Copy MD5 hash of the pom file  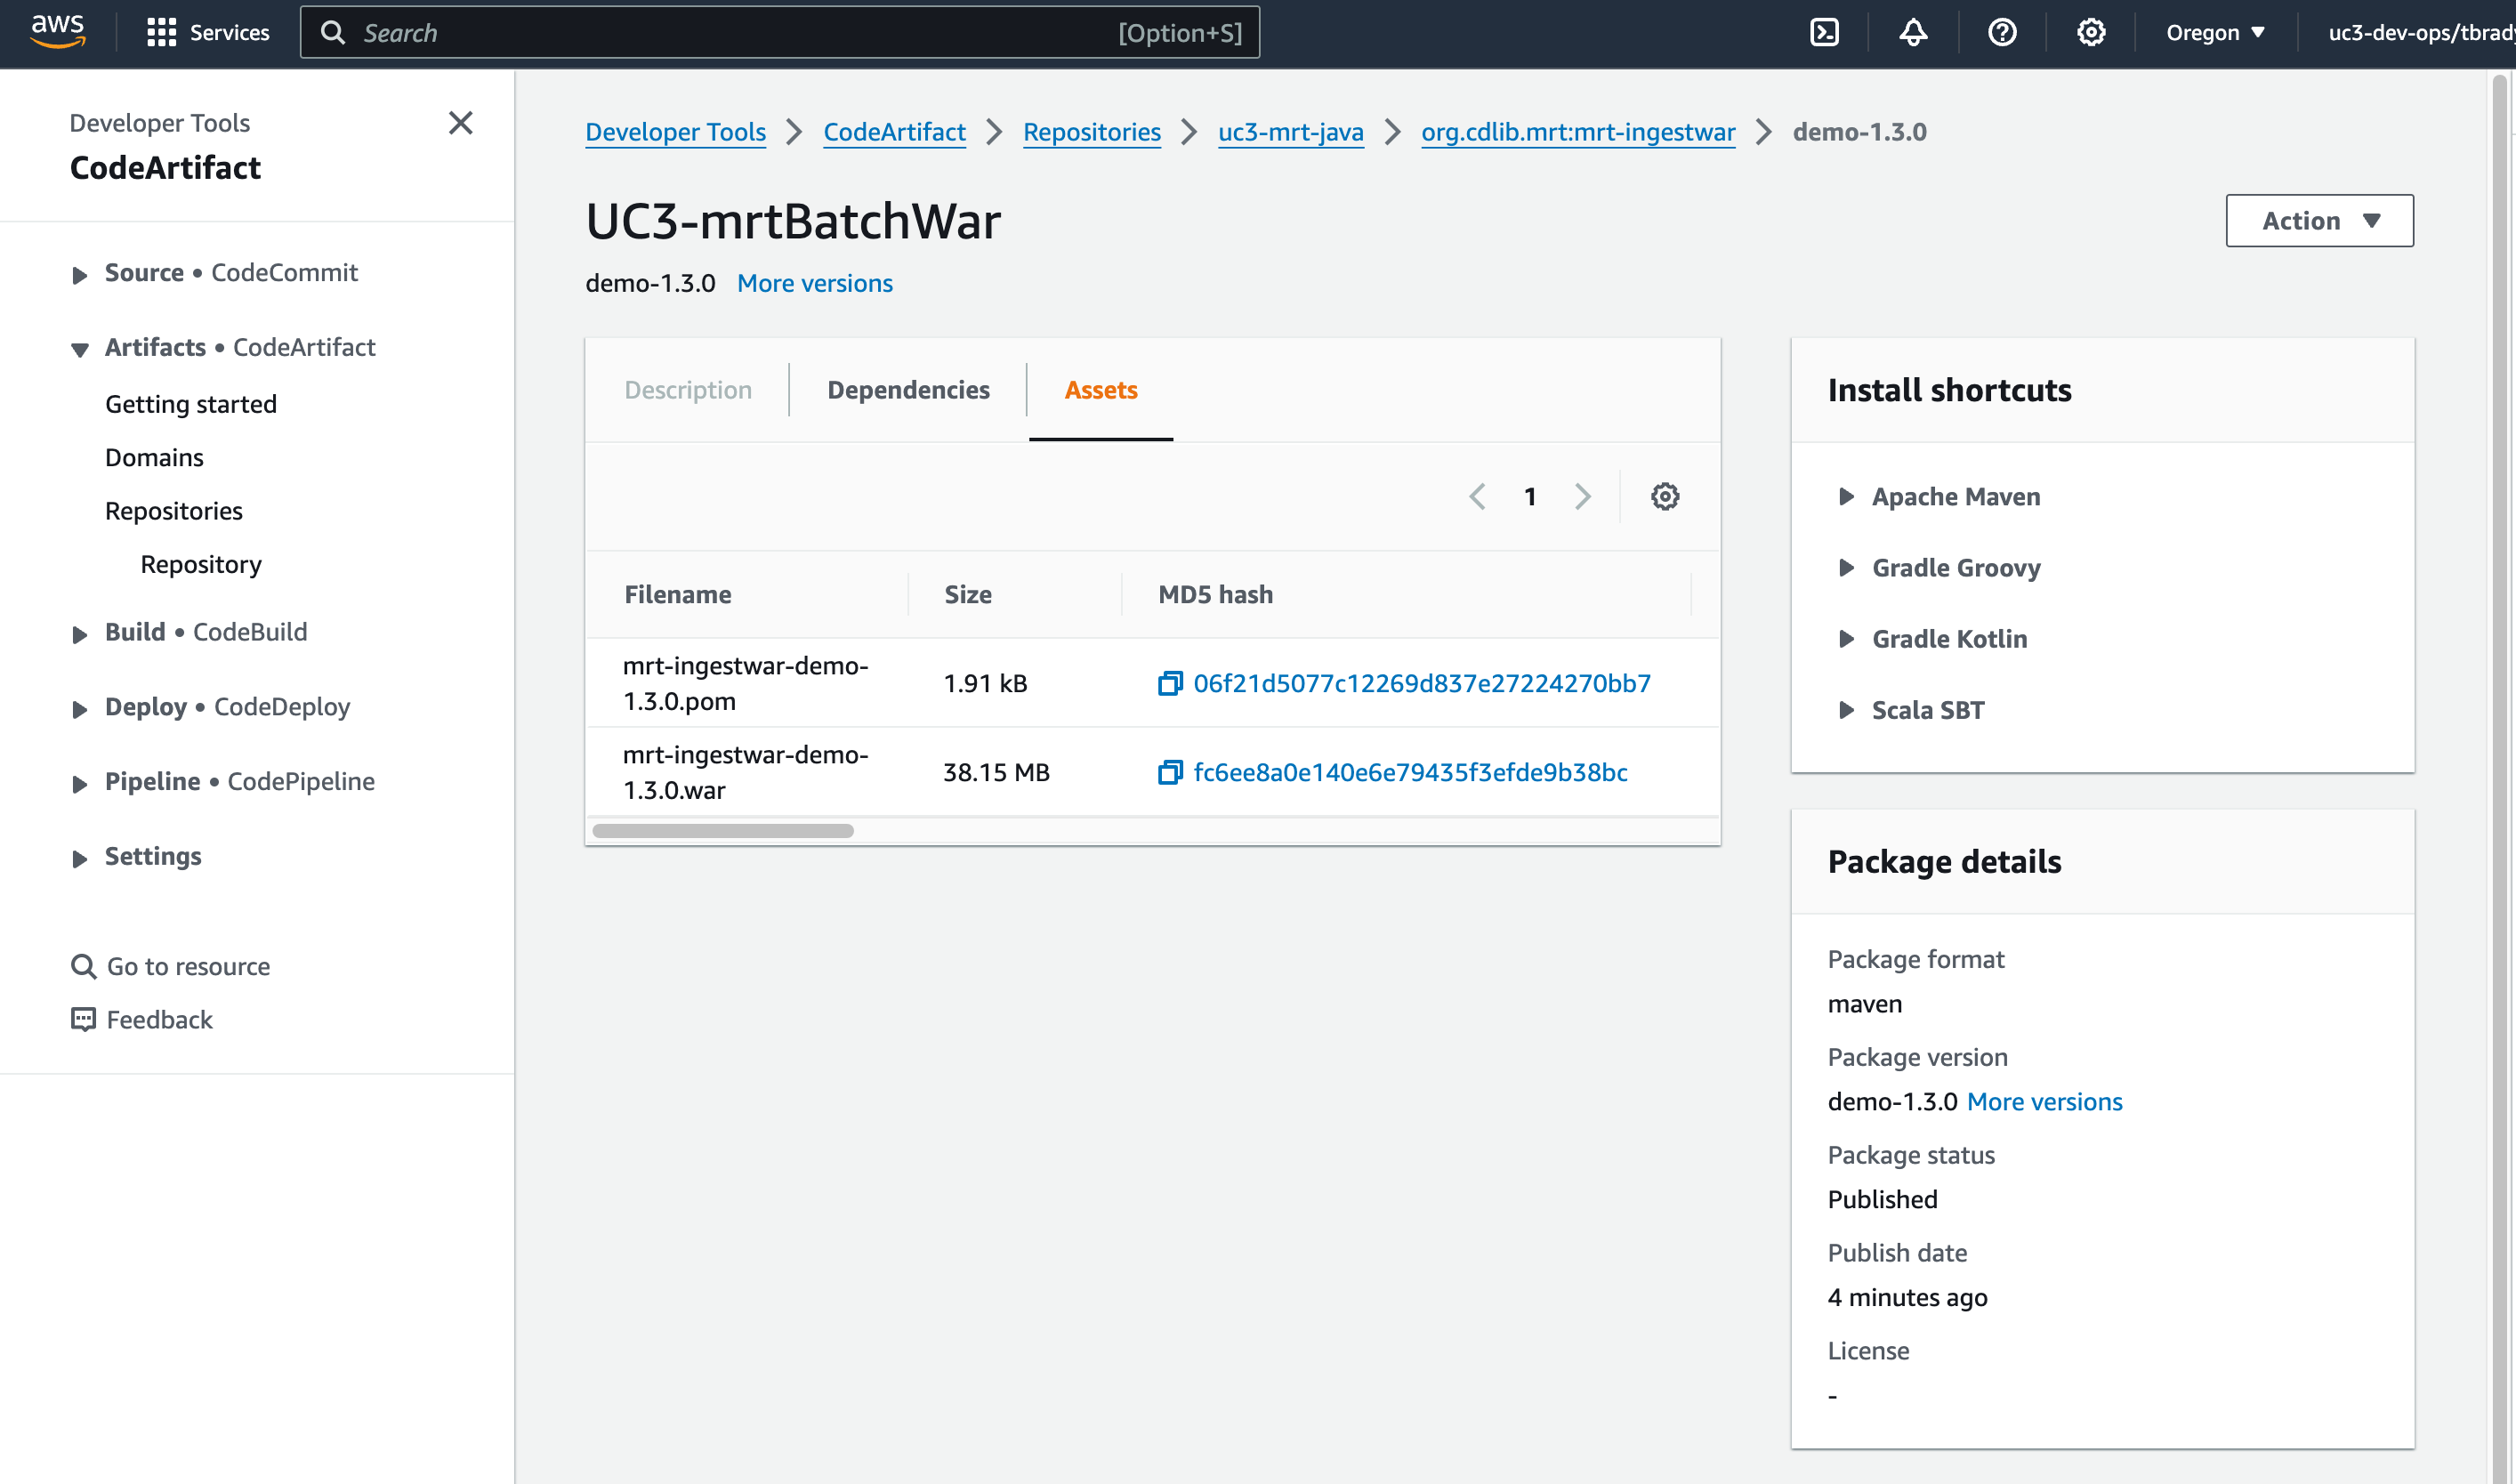tap(1169, 683)
